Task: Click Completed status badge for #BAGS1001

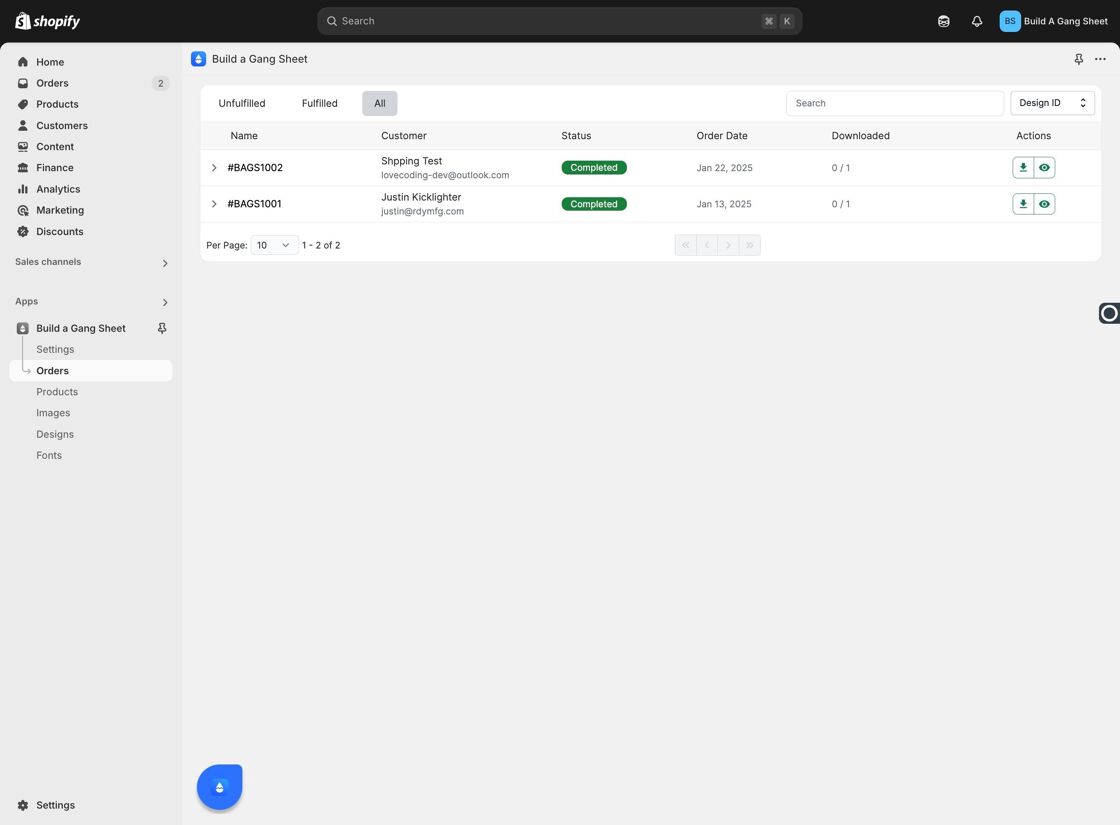Action: 594,204
